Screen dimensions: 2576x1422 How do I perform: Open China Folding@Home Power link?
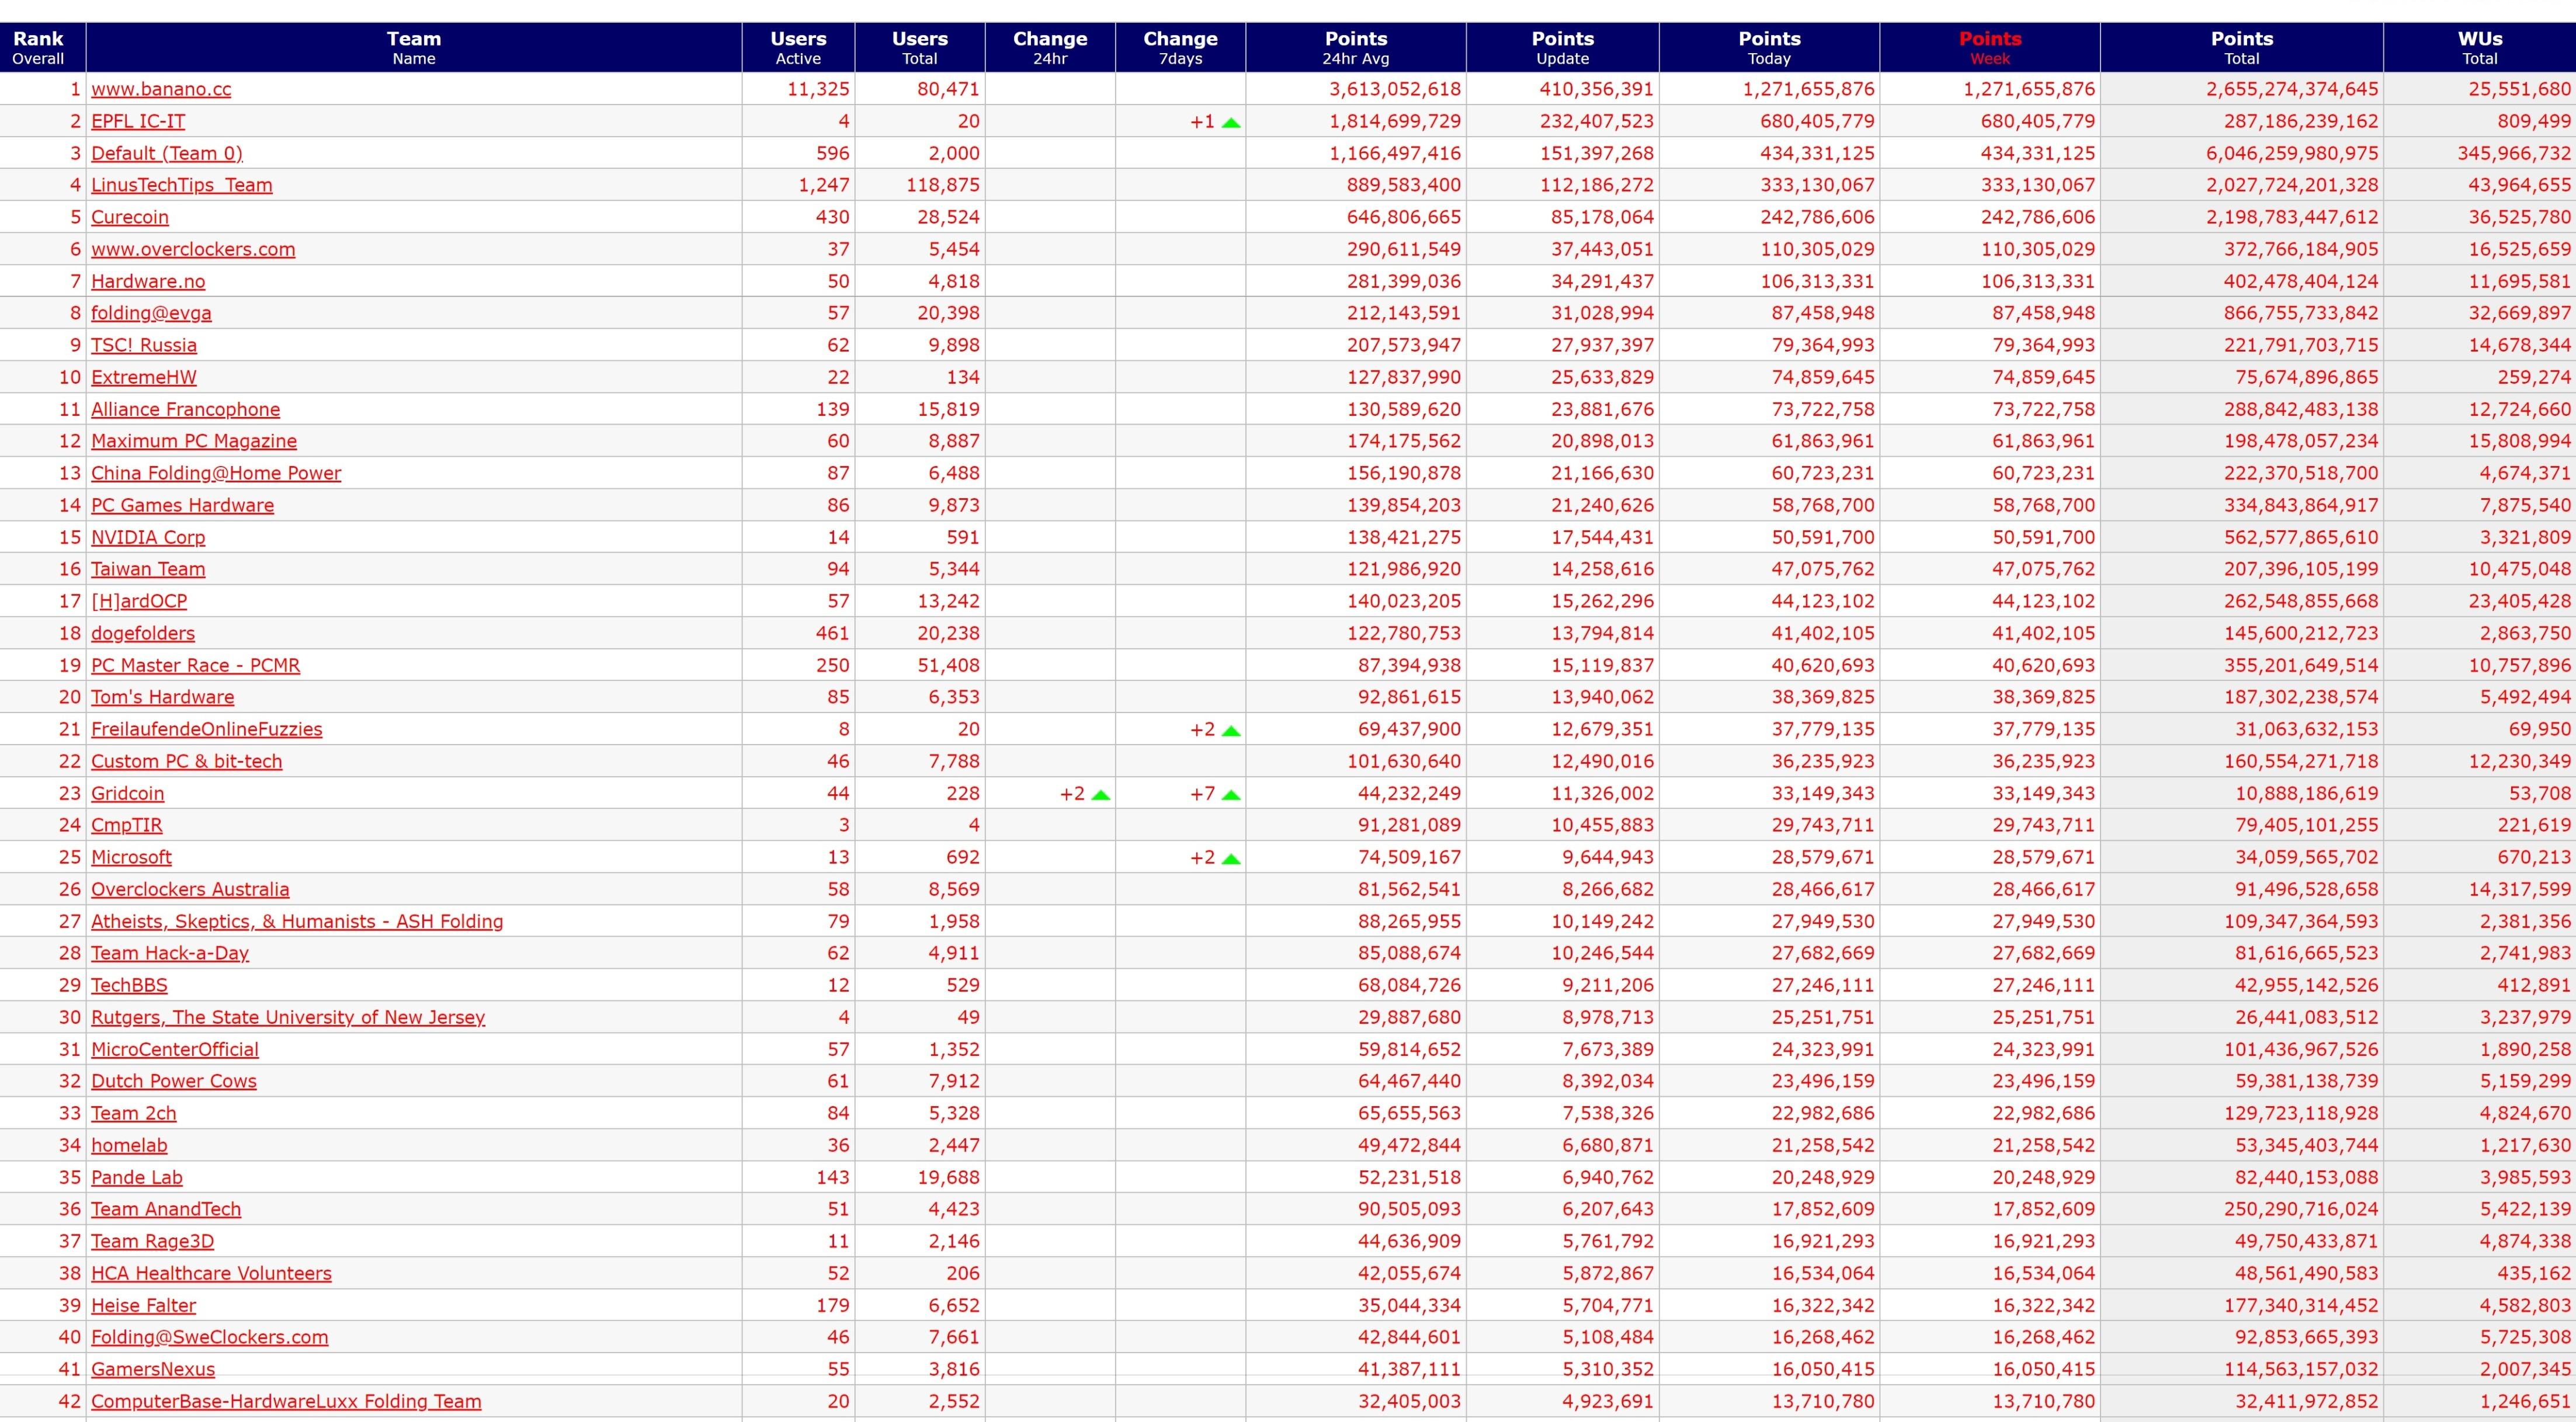pyautogui.click(x=216, y=473)
